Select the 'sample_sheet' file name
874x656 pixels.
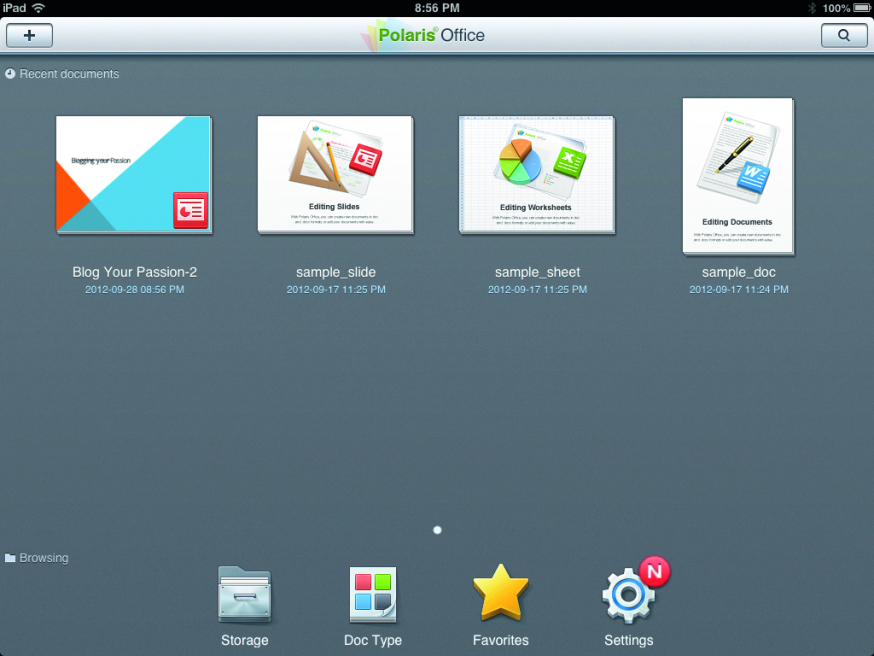click(x=537, y=272)
